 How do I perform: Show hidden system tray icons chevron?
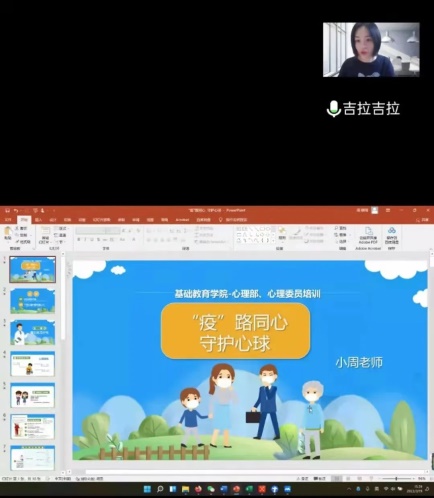349,489
